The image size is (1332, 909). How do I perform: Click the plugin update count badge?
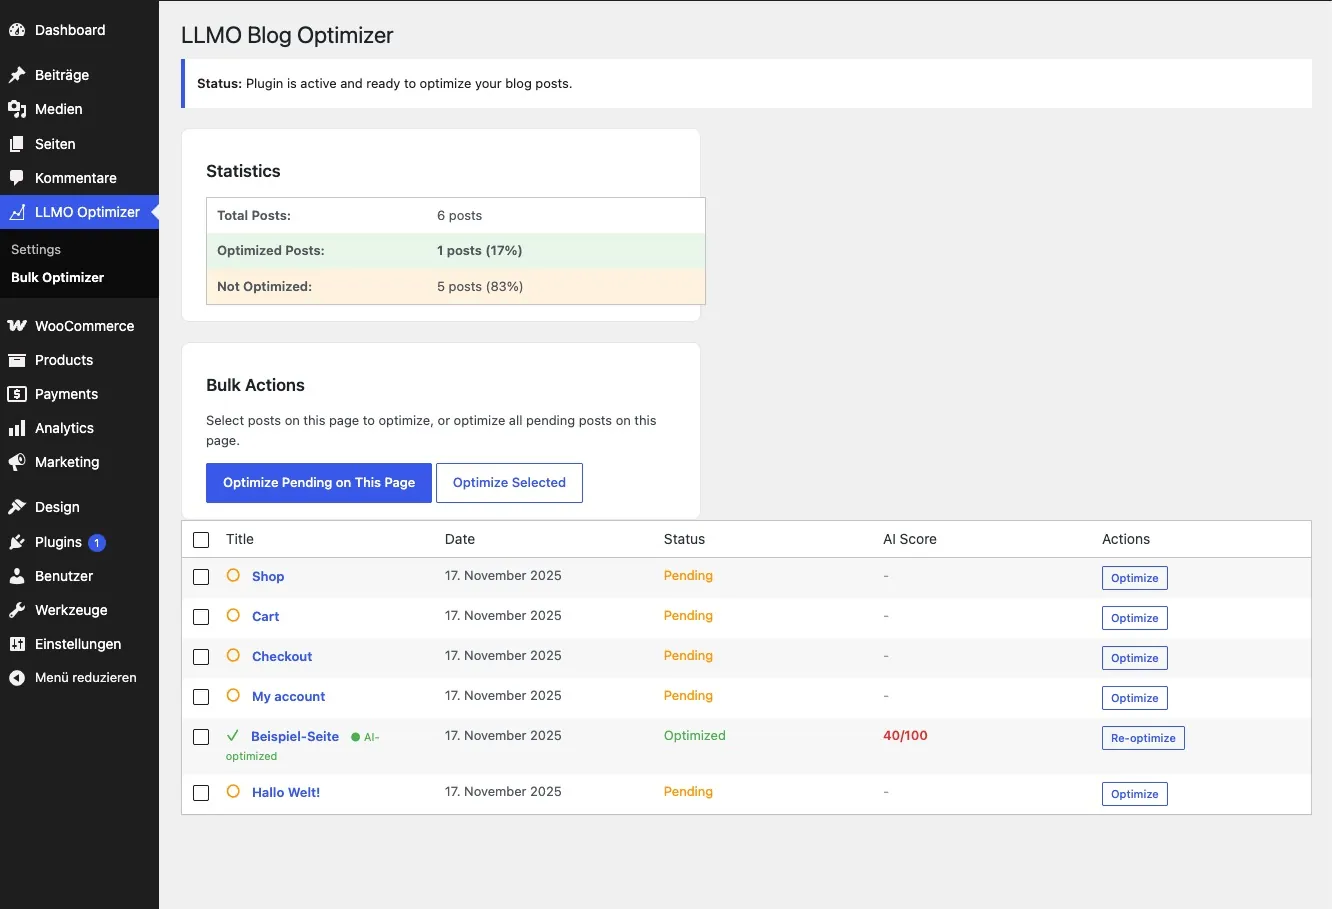pos(97,543)
